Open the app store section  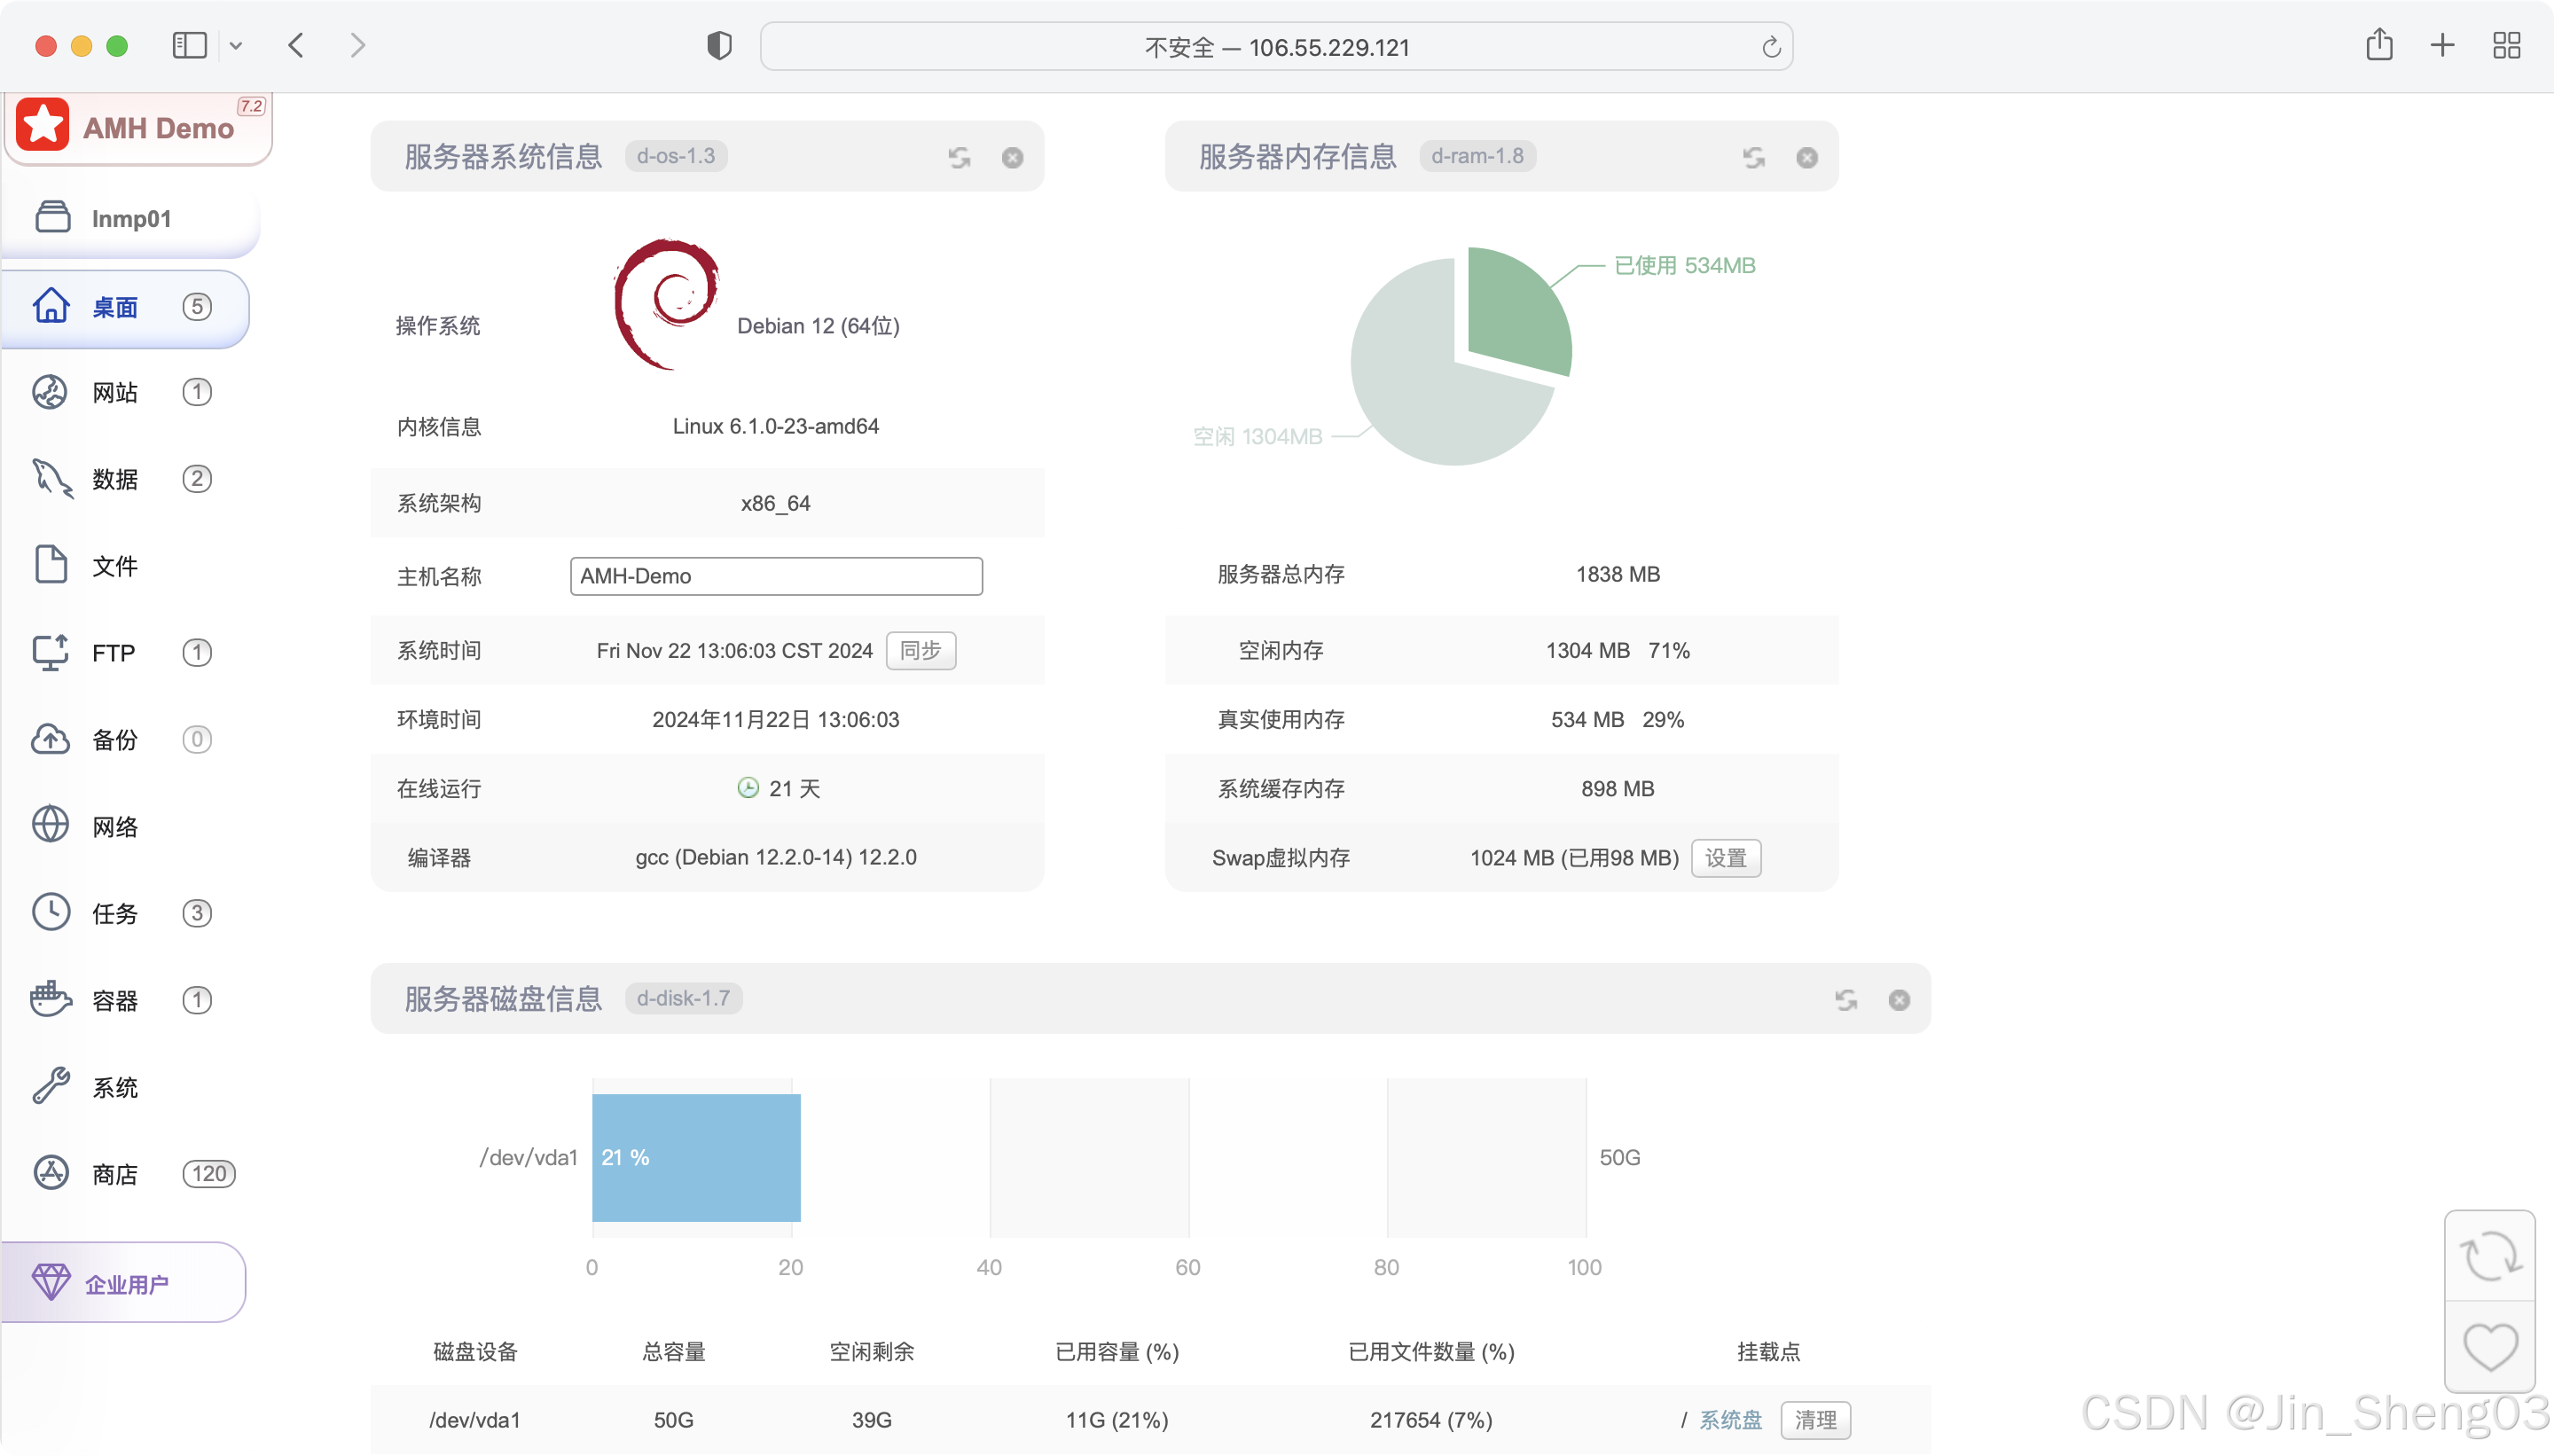(x=114, y=1174)
